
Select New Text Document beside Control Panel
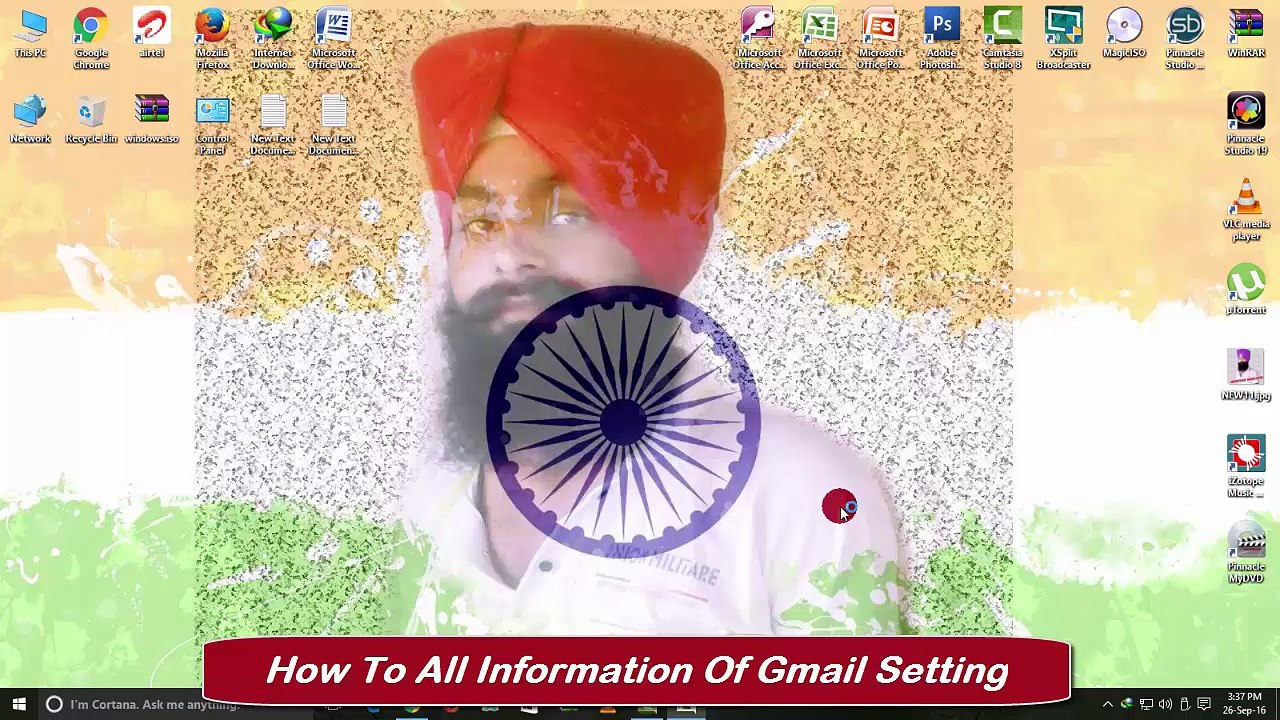pos(273,125)
